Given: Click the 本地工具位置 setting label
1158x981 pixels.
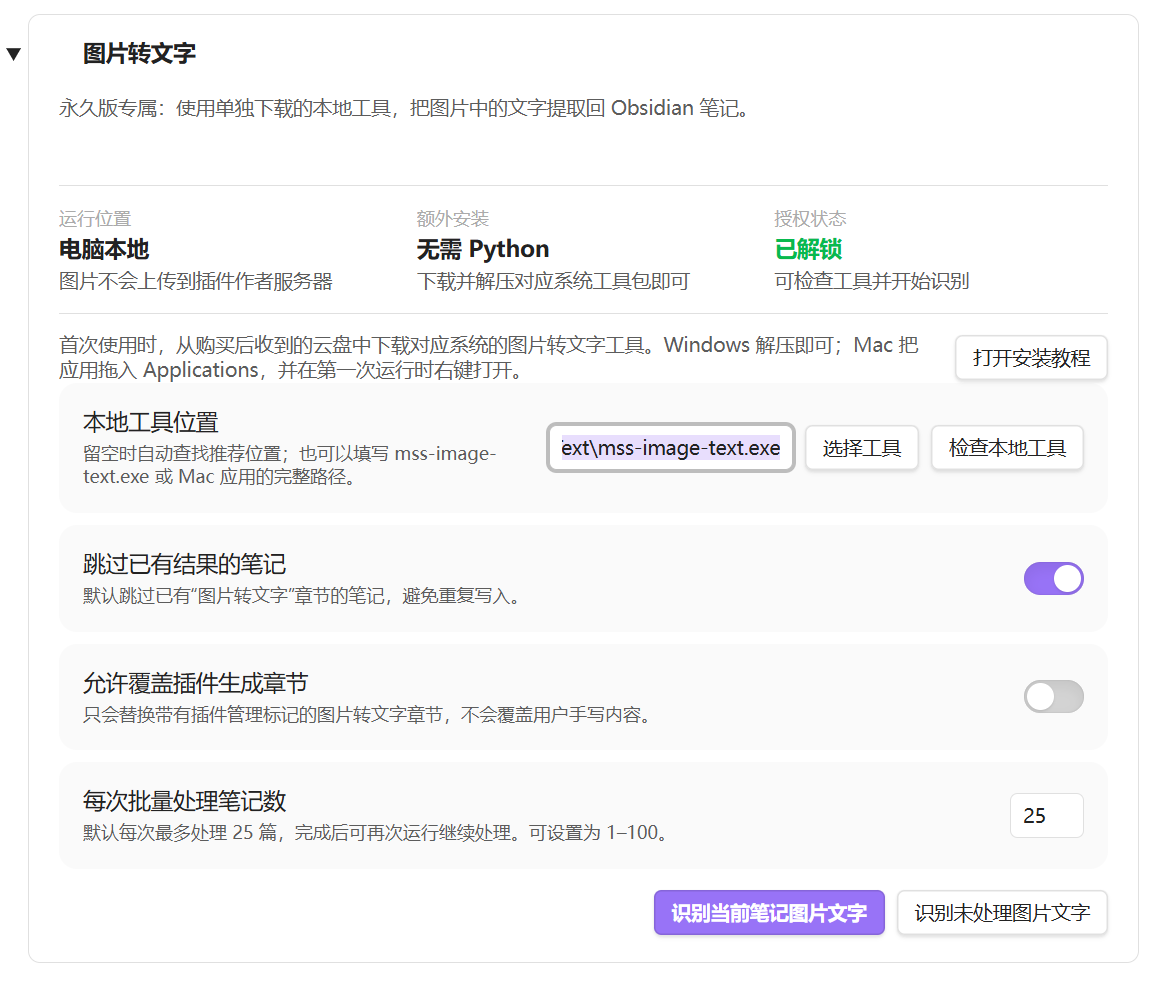Looking at the screenshot, I should click(151, 423).
